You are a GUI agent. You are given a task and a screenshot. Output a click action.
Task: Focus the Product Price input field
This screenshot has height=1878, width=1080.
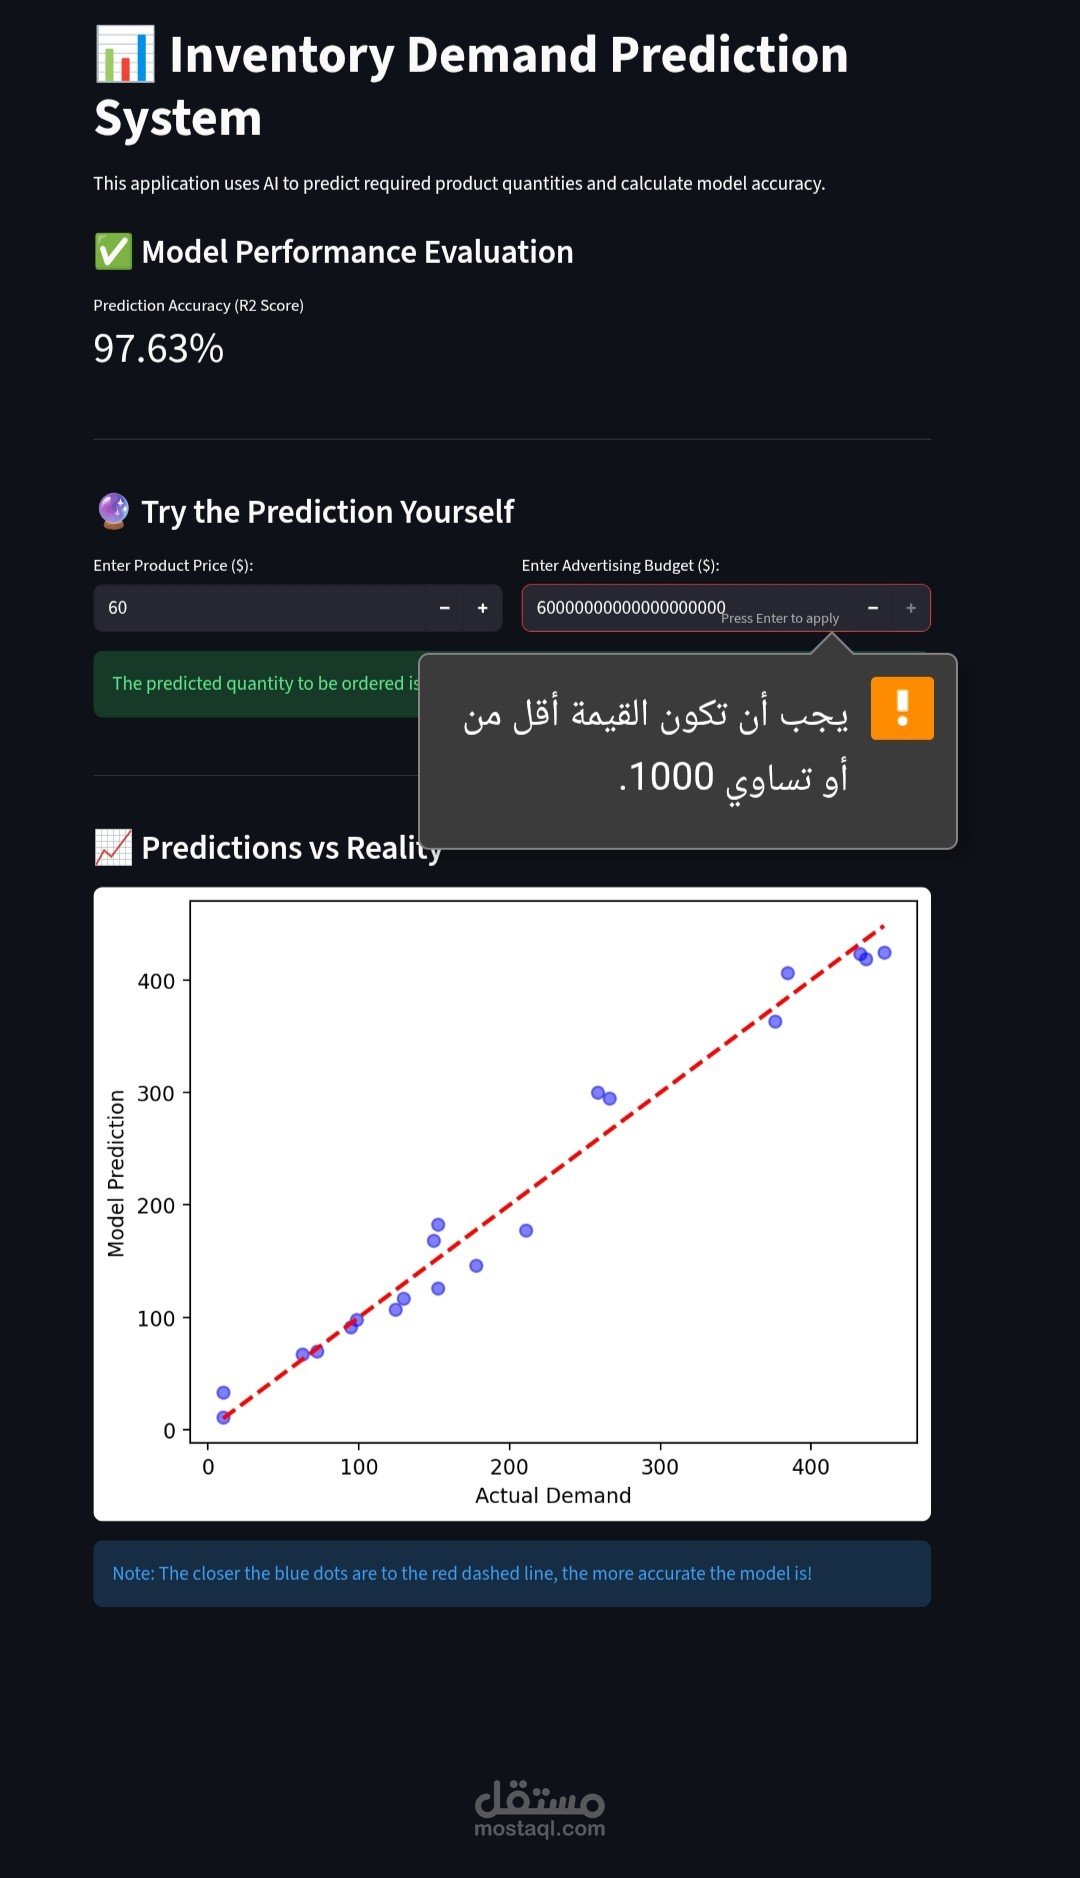click(x=260, y=608)
